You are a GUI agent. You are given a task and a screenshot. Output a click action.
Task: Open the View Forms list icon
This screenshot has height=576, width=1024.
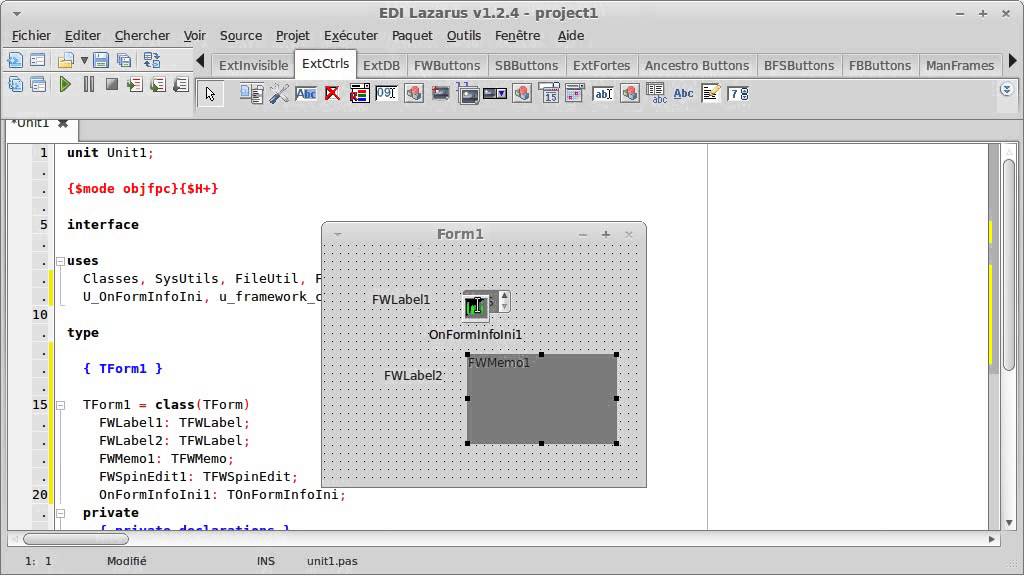tap(38, 84)
